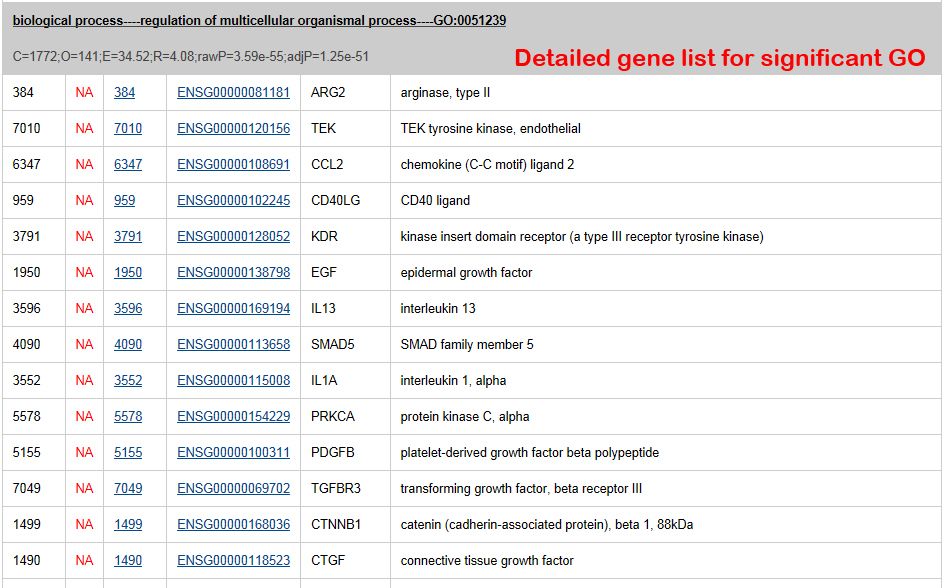Click Ensembl link ENSG00000081181

pyautogui.click(x=233, y=93)
